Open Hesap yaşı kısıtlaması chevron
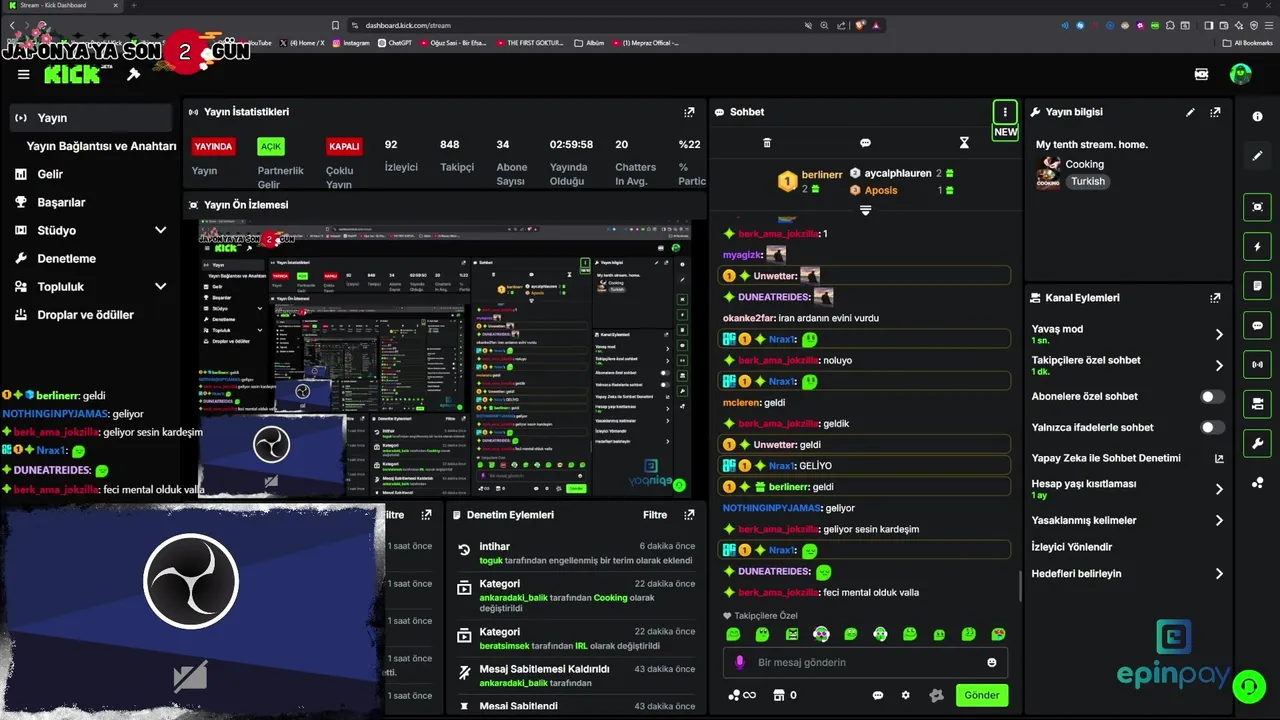The image size is (1280, 720). point(1219,489)
